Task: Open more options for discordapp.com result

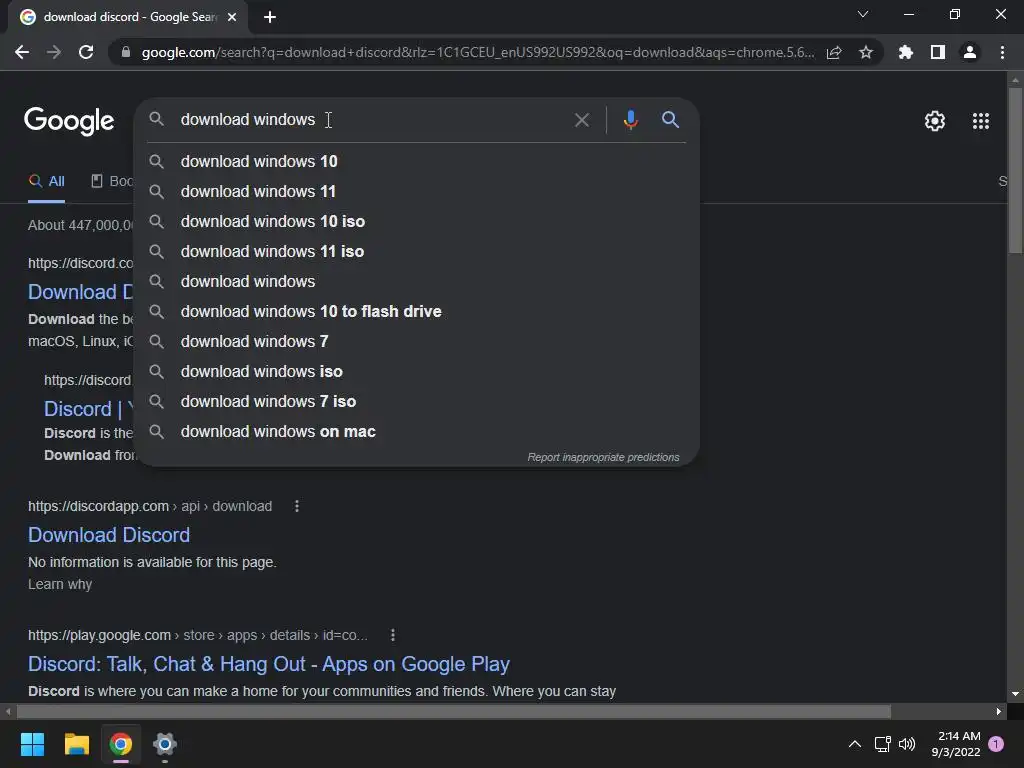Action: [297, 506]
